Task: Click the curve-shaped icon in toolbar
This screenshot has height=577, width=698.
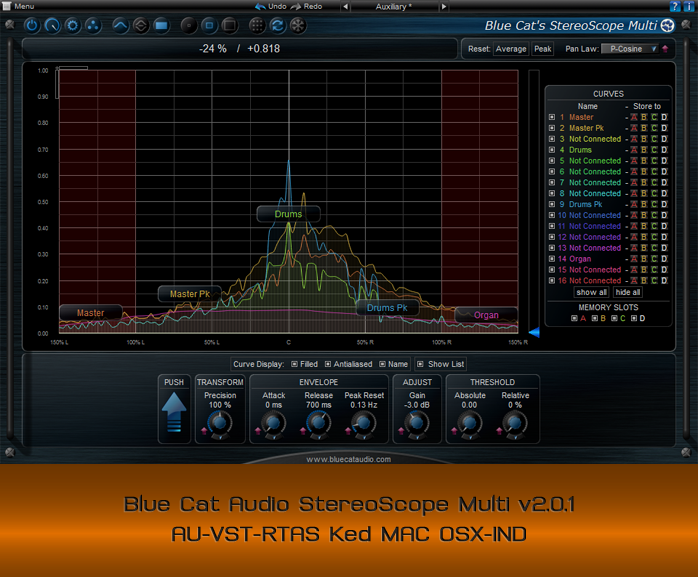Action: [x=120, y=25]
